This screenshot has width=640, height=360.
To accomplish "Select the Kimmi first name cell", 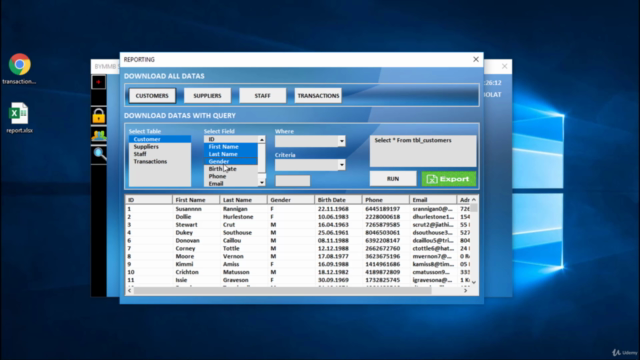I will pos(184,264).
